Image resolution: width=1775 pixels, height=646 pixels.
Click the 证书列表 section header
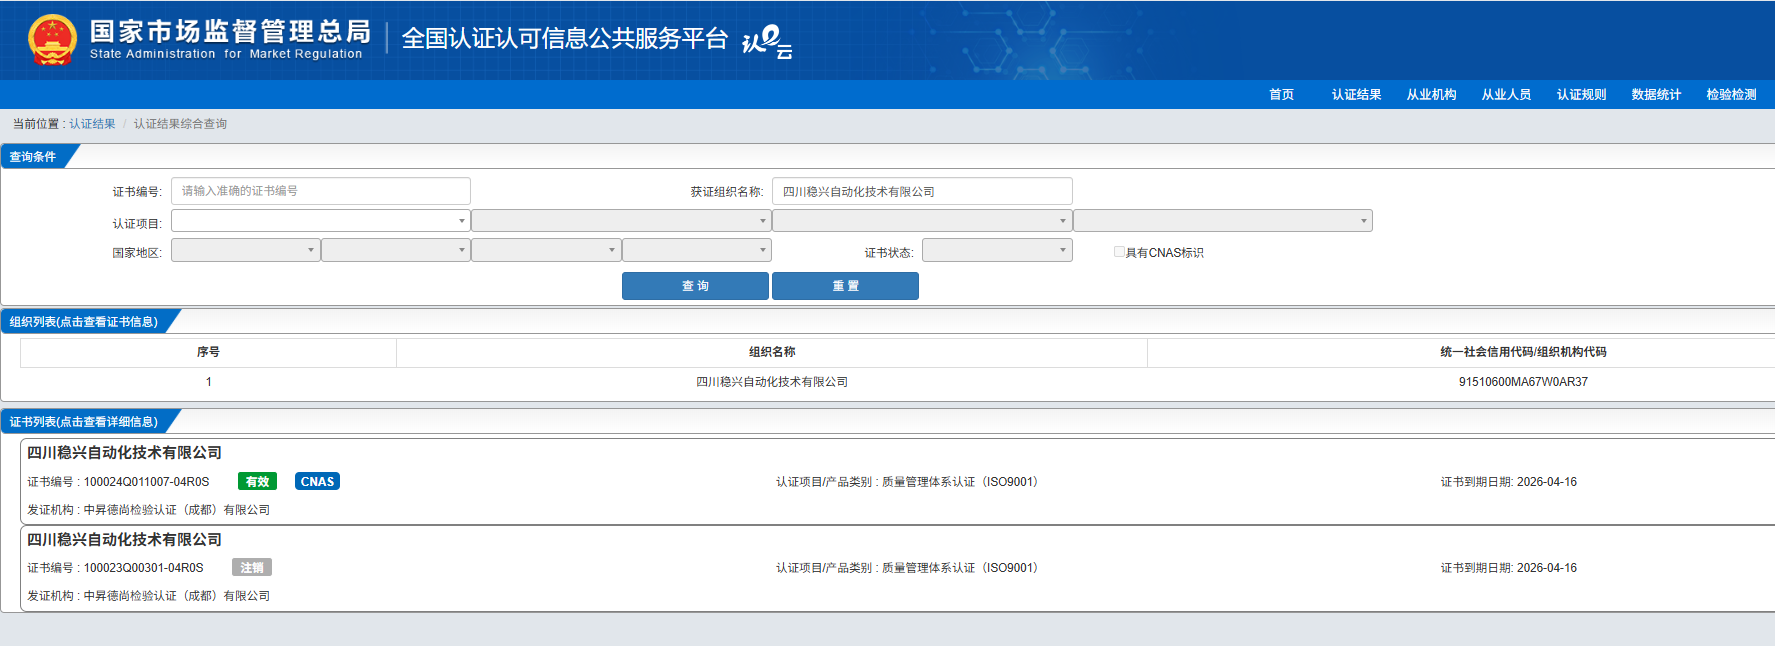coord(84,422)
